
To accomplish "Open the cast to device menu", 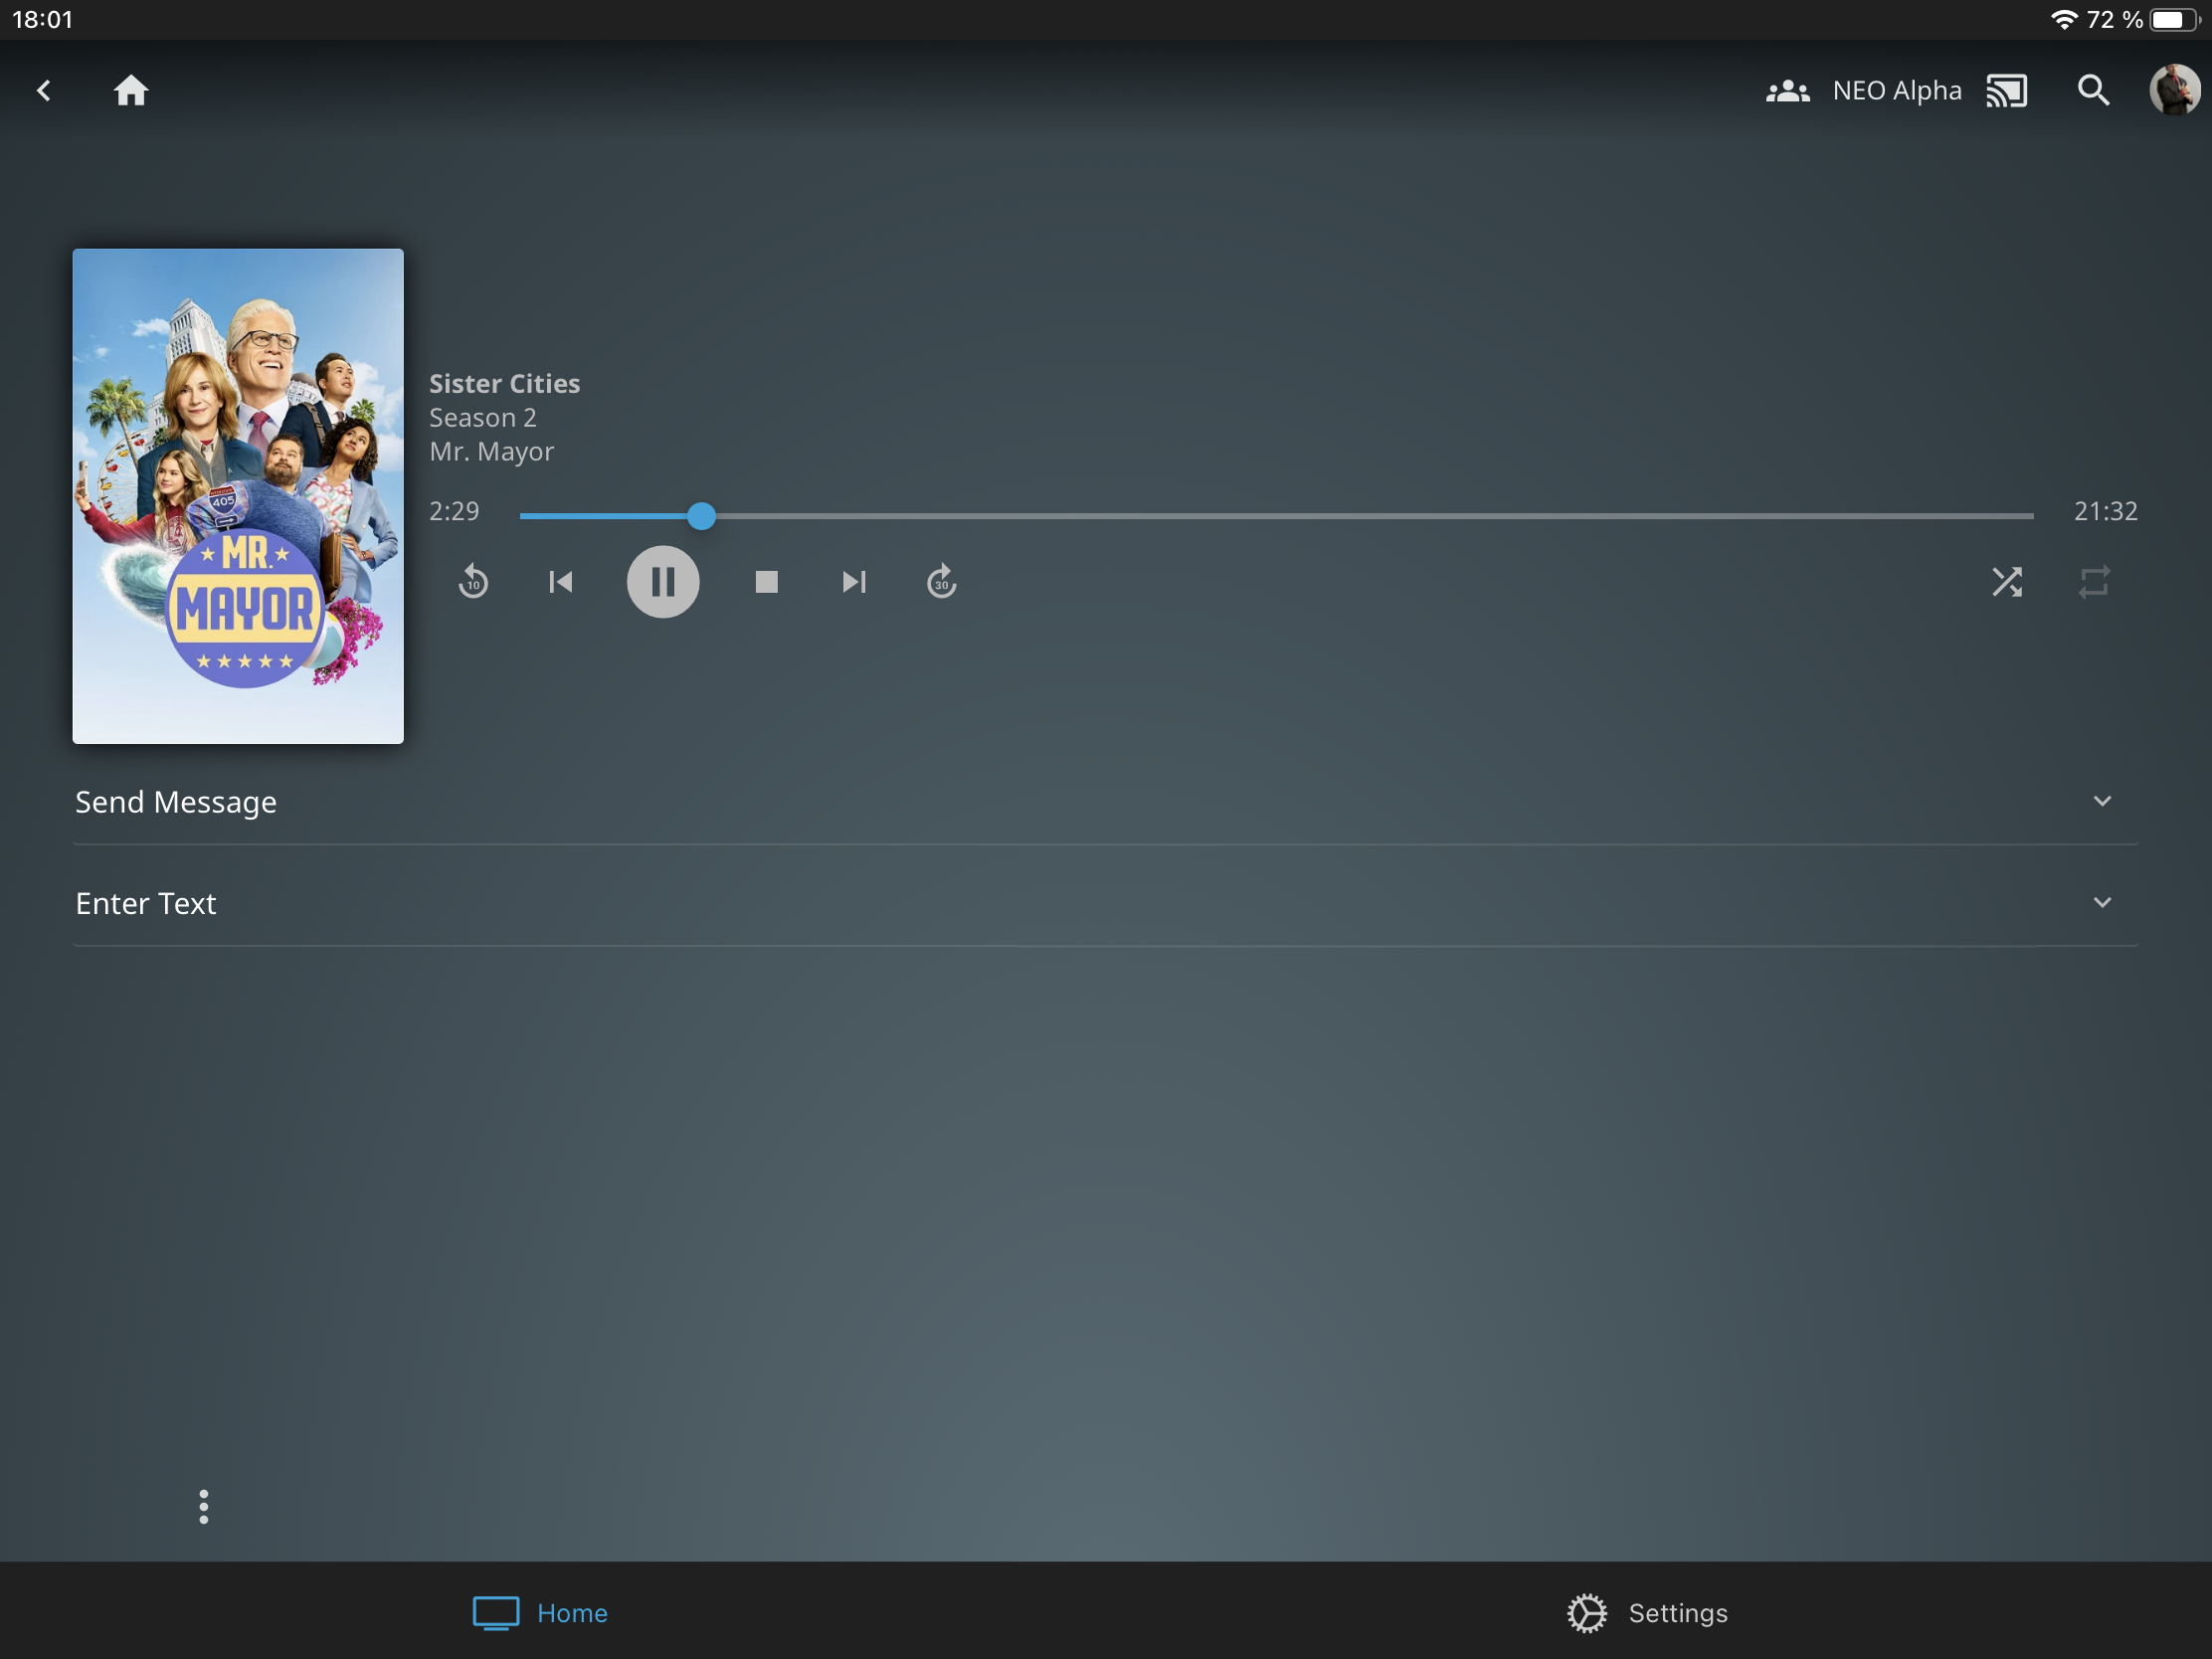I will [2006, 91].
